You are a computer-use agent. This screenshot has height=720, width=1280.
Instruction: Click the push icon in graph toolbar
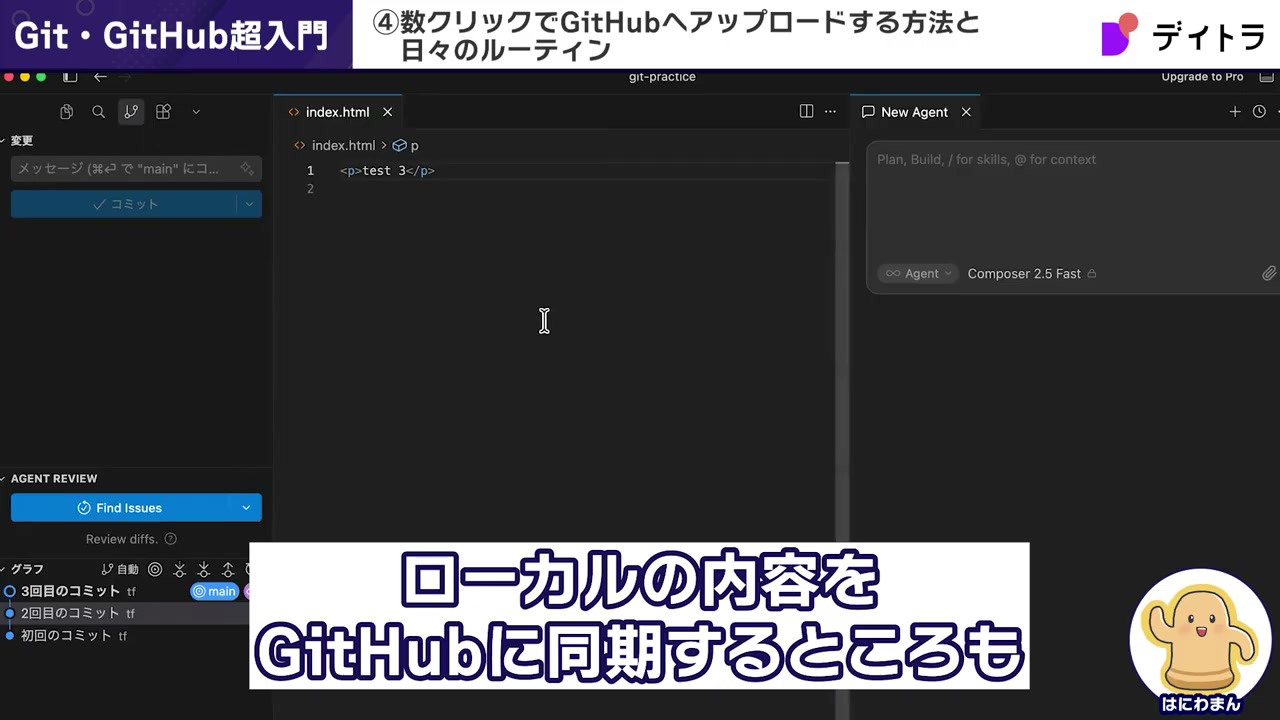coord(228,569)
